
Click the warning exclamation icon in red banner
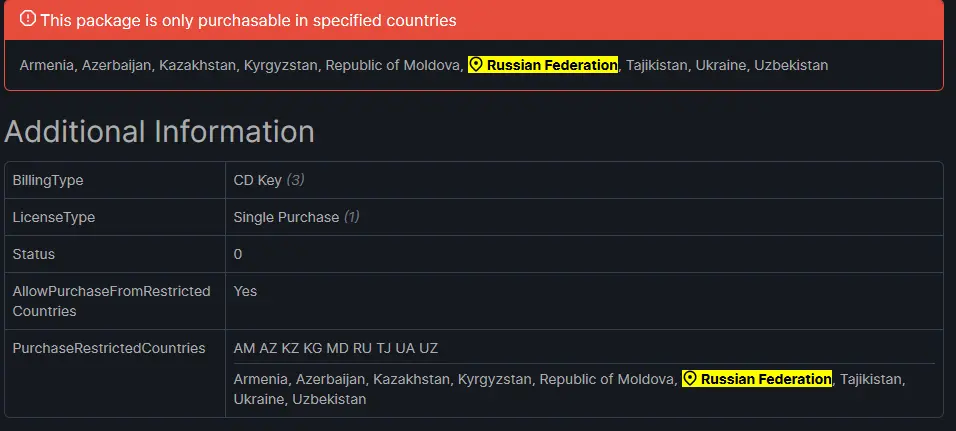click(27, 19)
